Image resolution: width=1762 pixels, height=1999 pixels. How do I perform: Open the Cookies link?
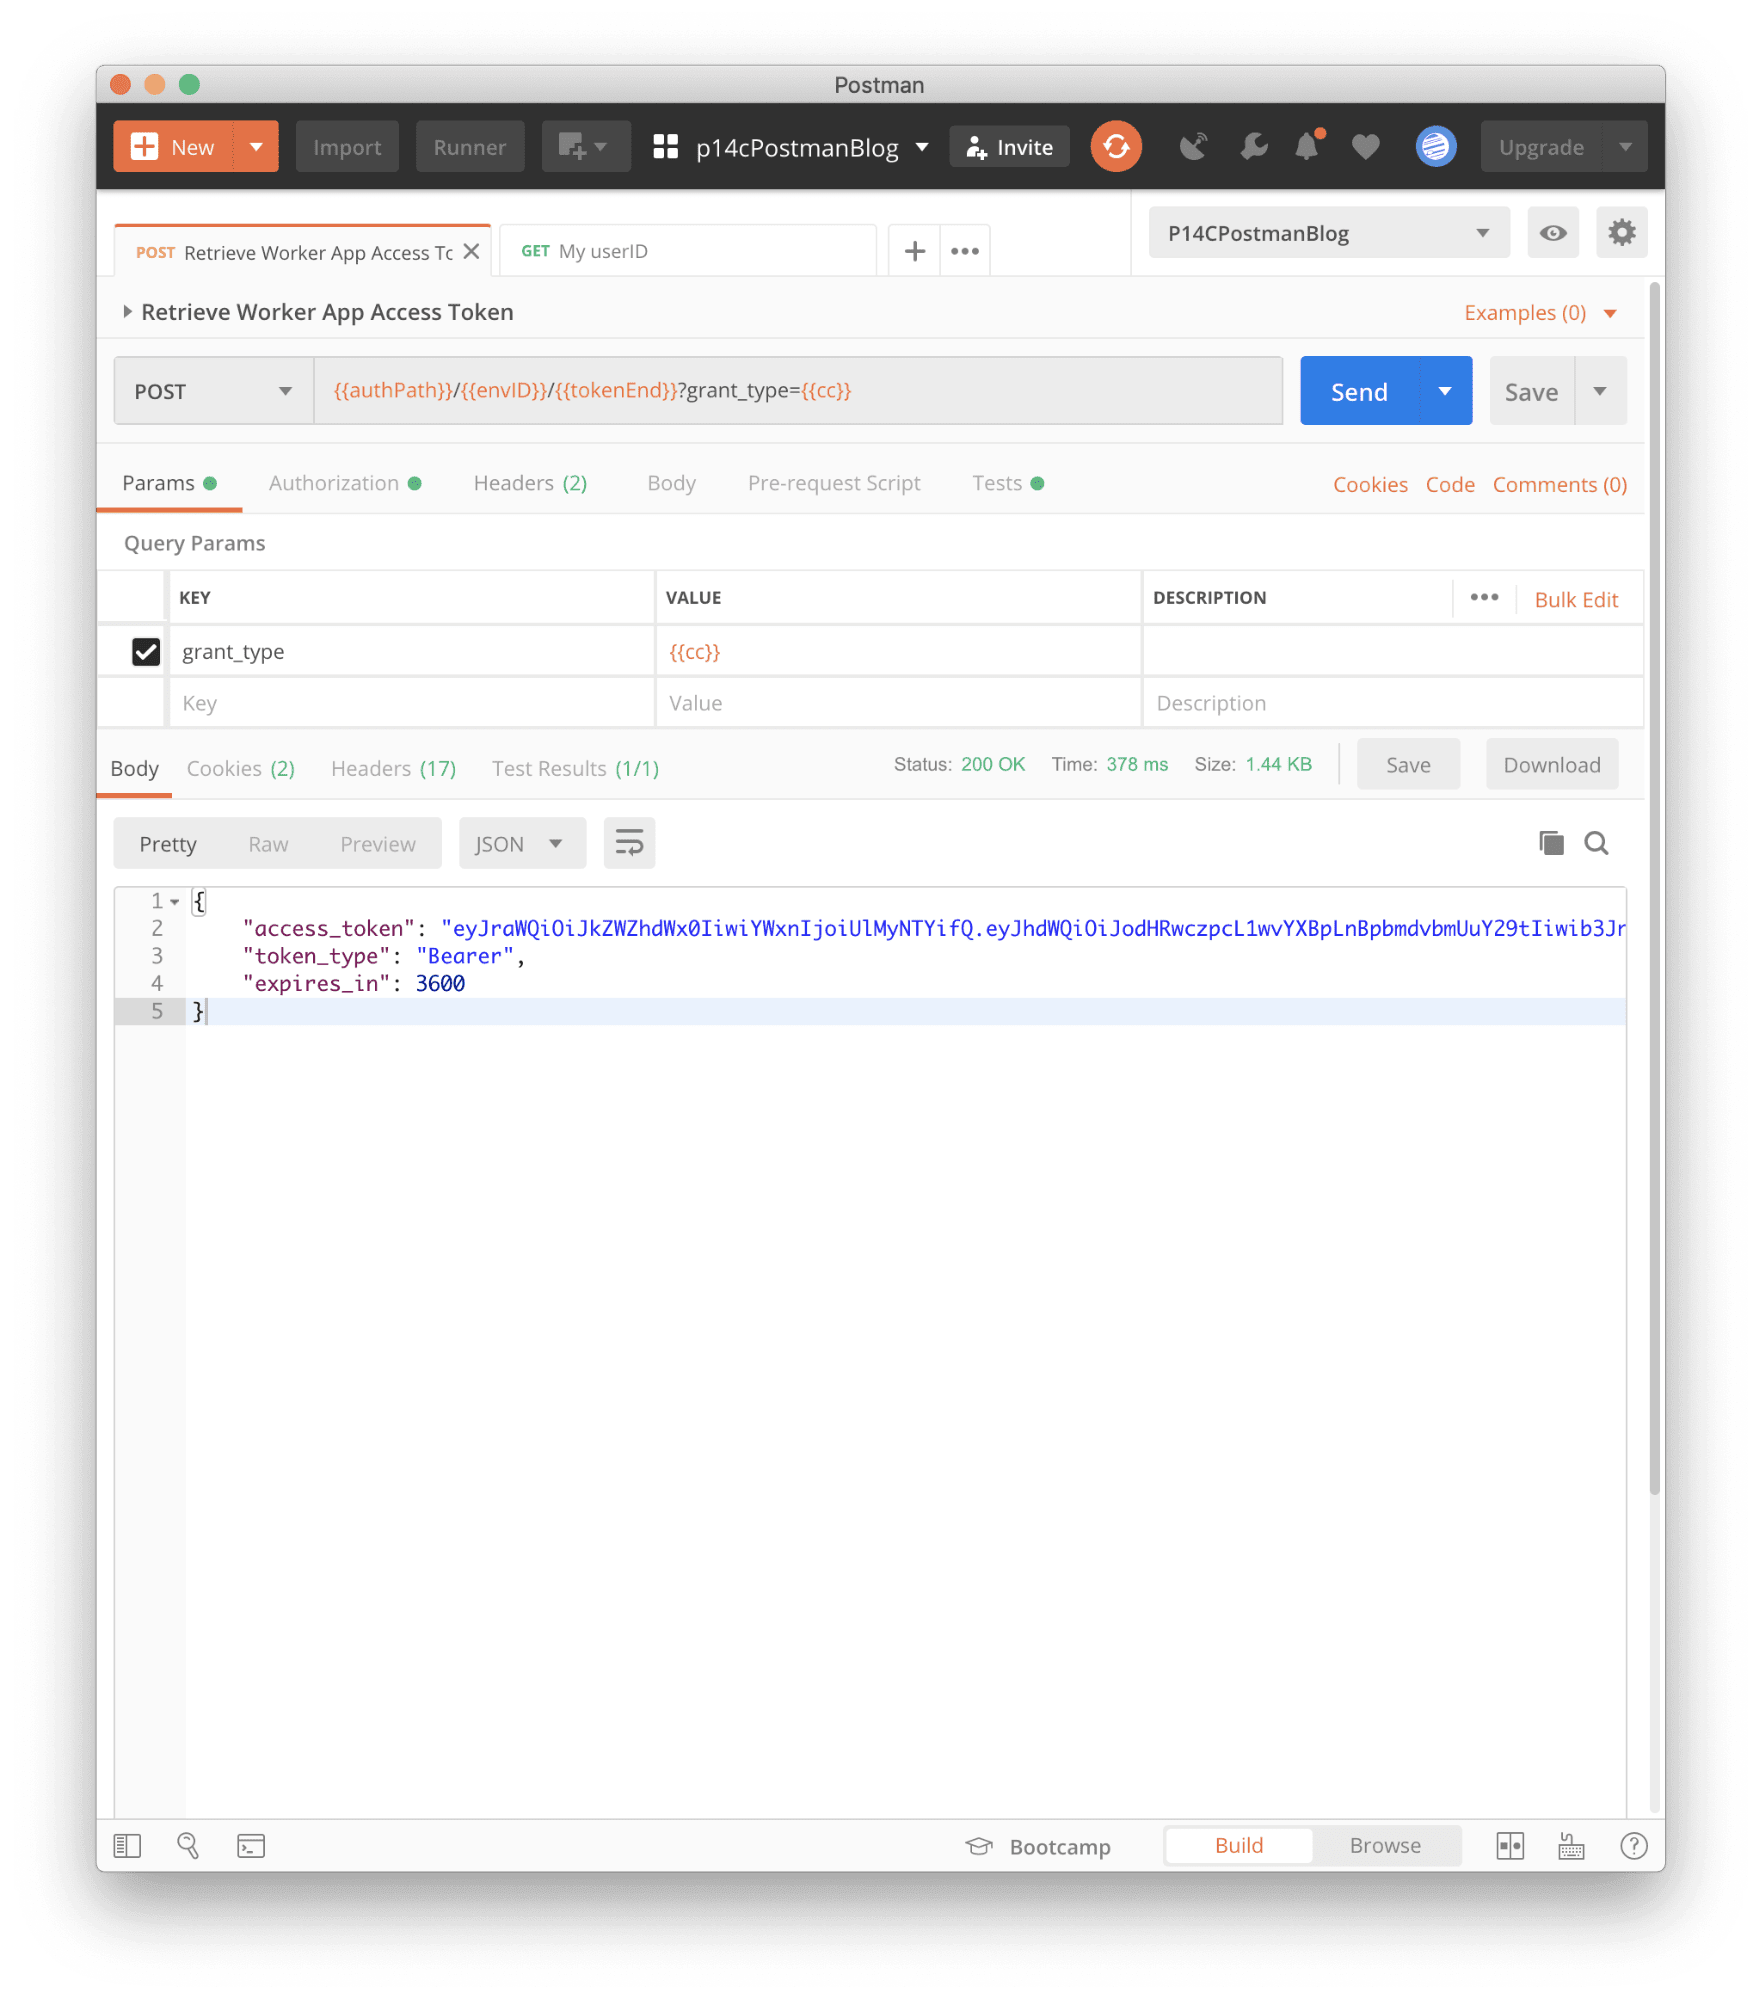click(x=1370, y=485)
